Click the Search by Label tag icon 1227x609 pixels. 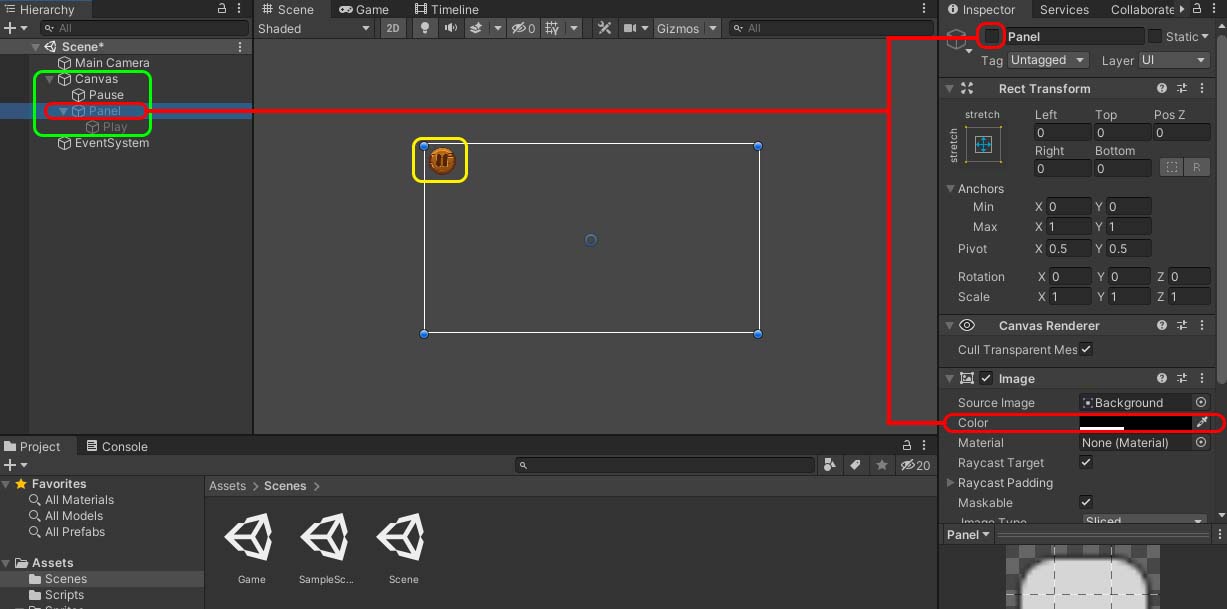[855, 466]
